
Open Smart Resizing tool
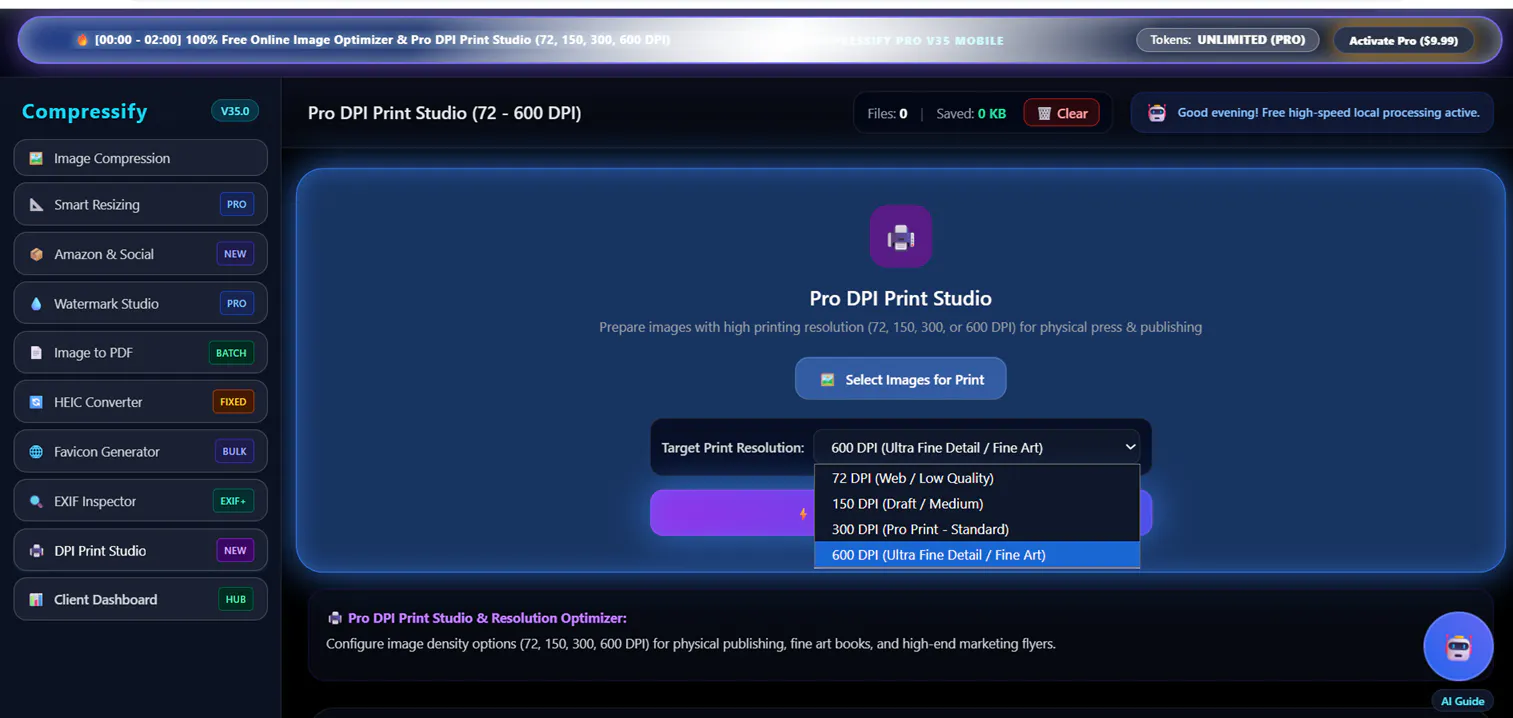(x=141, y=205)
